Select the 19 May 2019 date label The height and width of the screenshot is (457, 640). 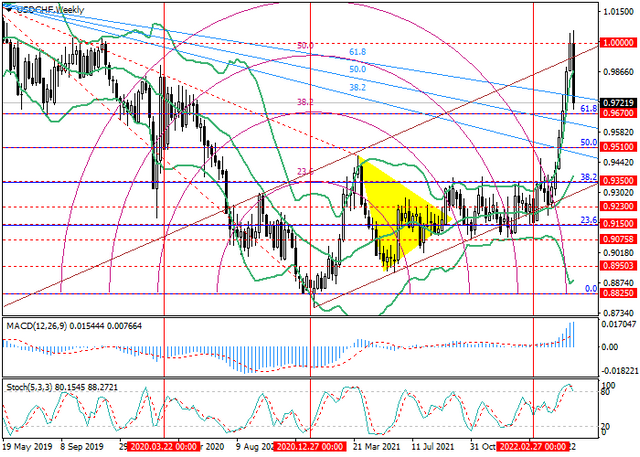pos(27,446)
